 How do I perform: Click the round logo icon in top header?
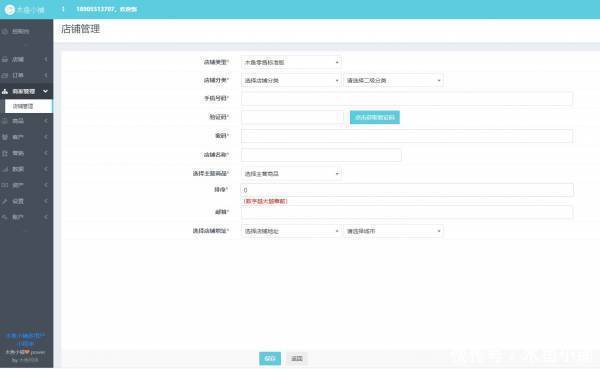[x=10, y=10]
